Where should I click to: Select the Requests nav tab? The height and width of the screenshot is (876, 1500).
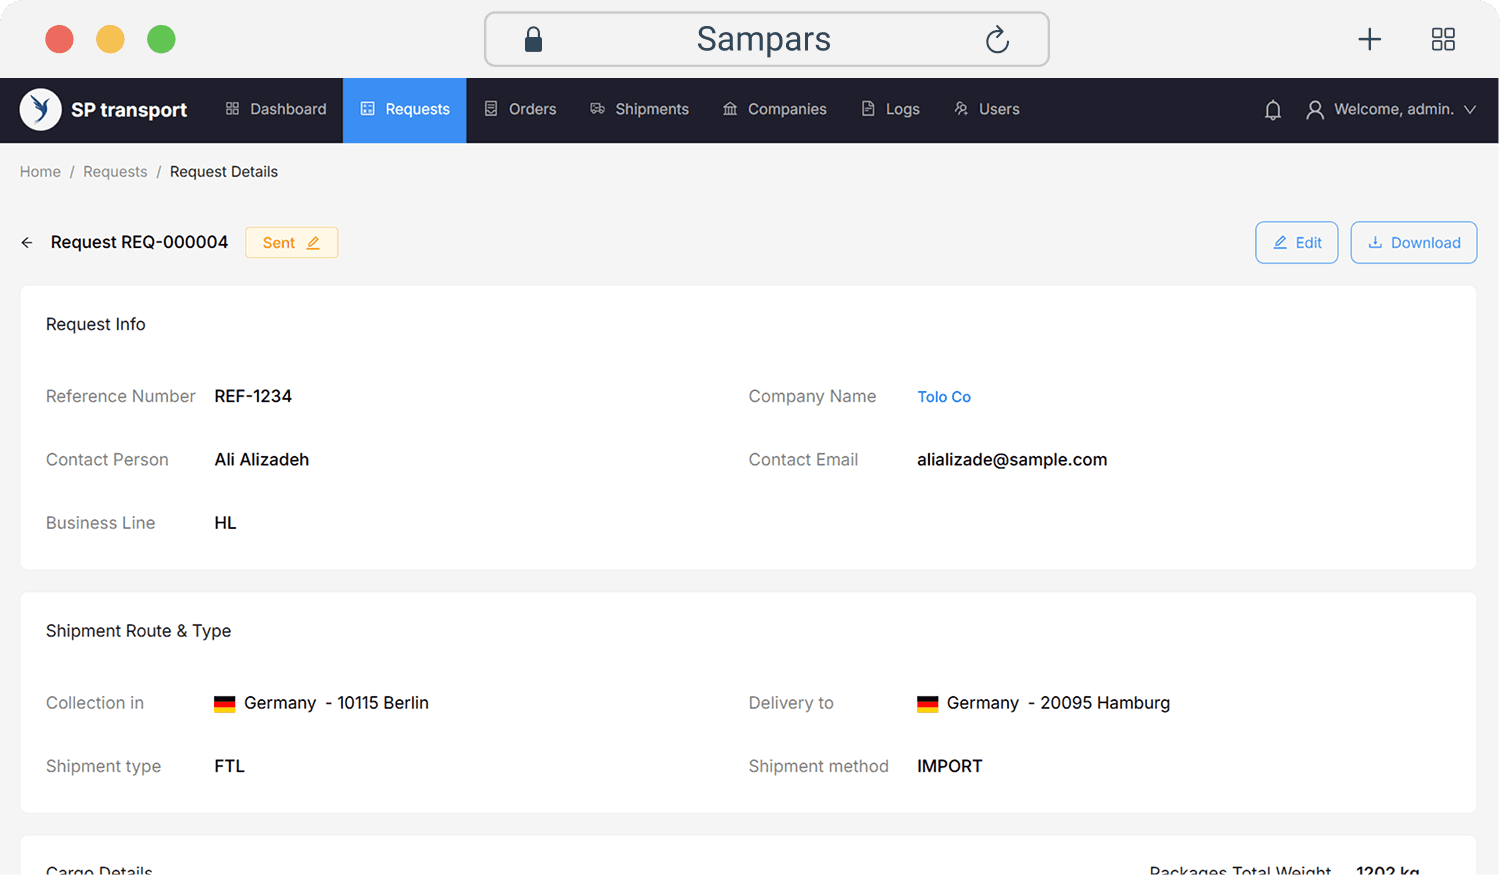pos(405,110)
